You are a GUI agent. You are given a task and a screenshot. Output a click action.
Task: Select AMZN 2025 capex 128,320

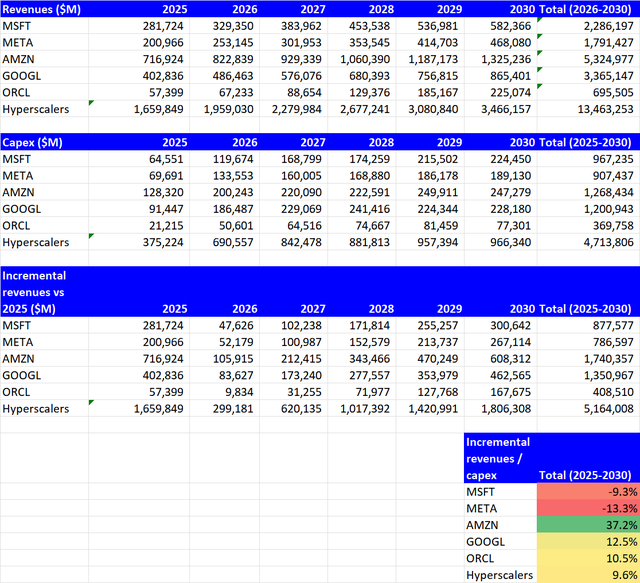pyautogui.click(x=139, y=192)
